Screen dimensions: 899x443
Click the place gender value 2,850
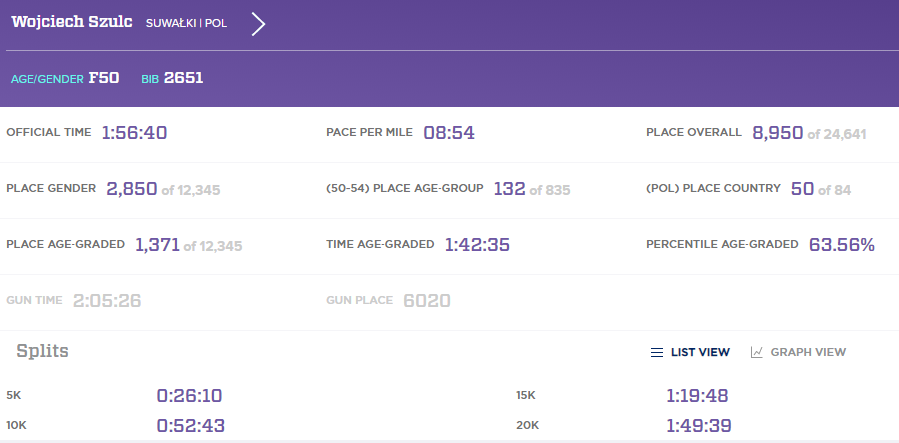(x=131, y=189)
